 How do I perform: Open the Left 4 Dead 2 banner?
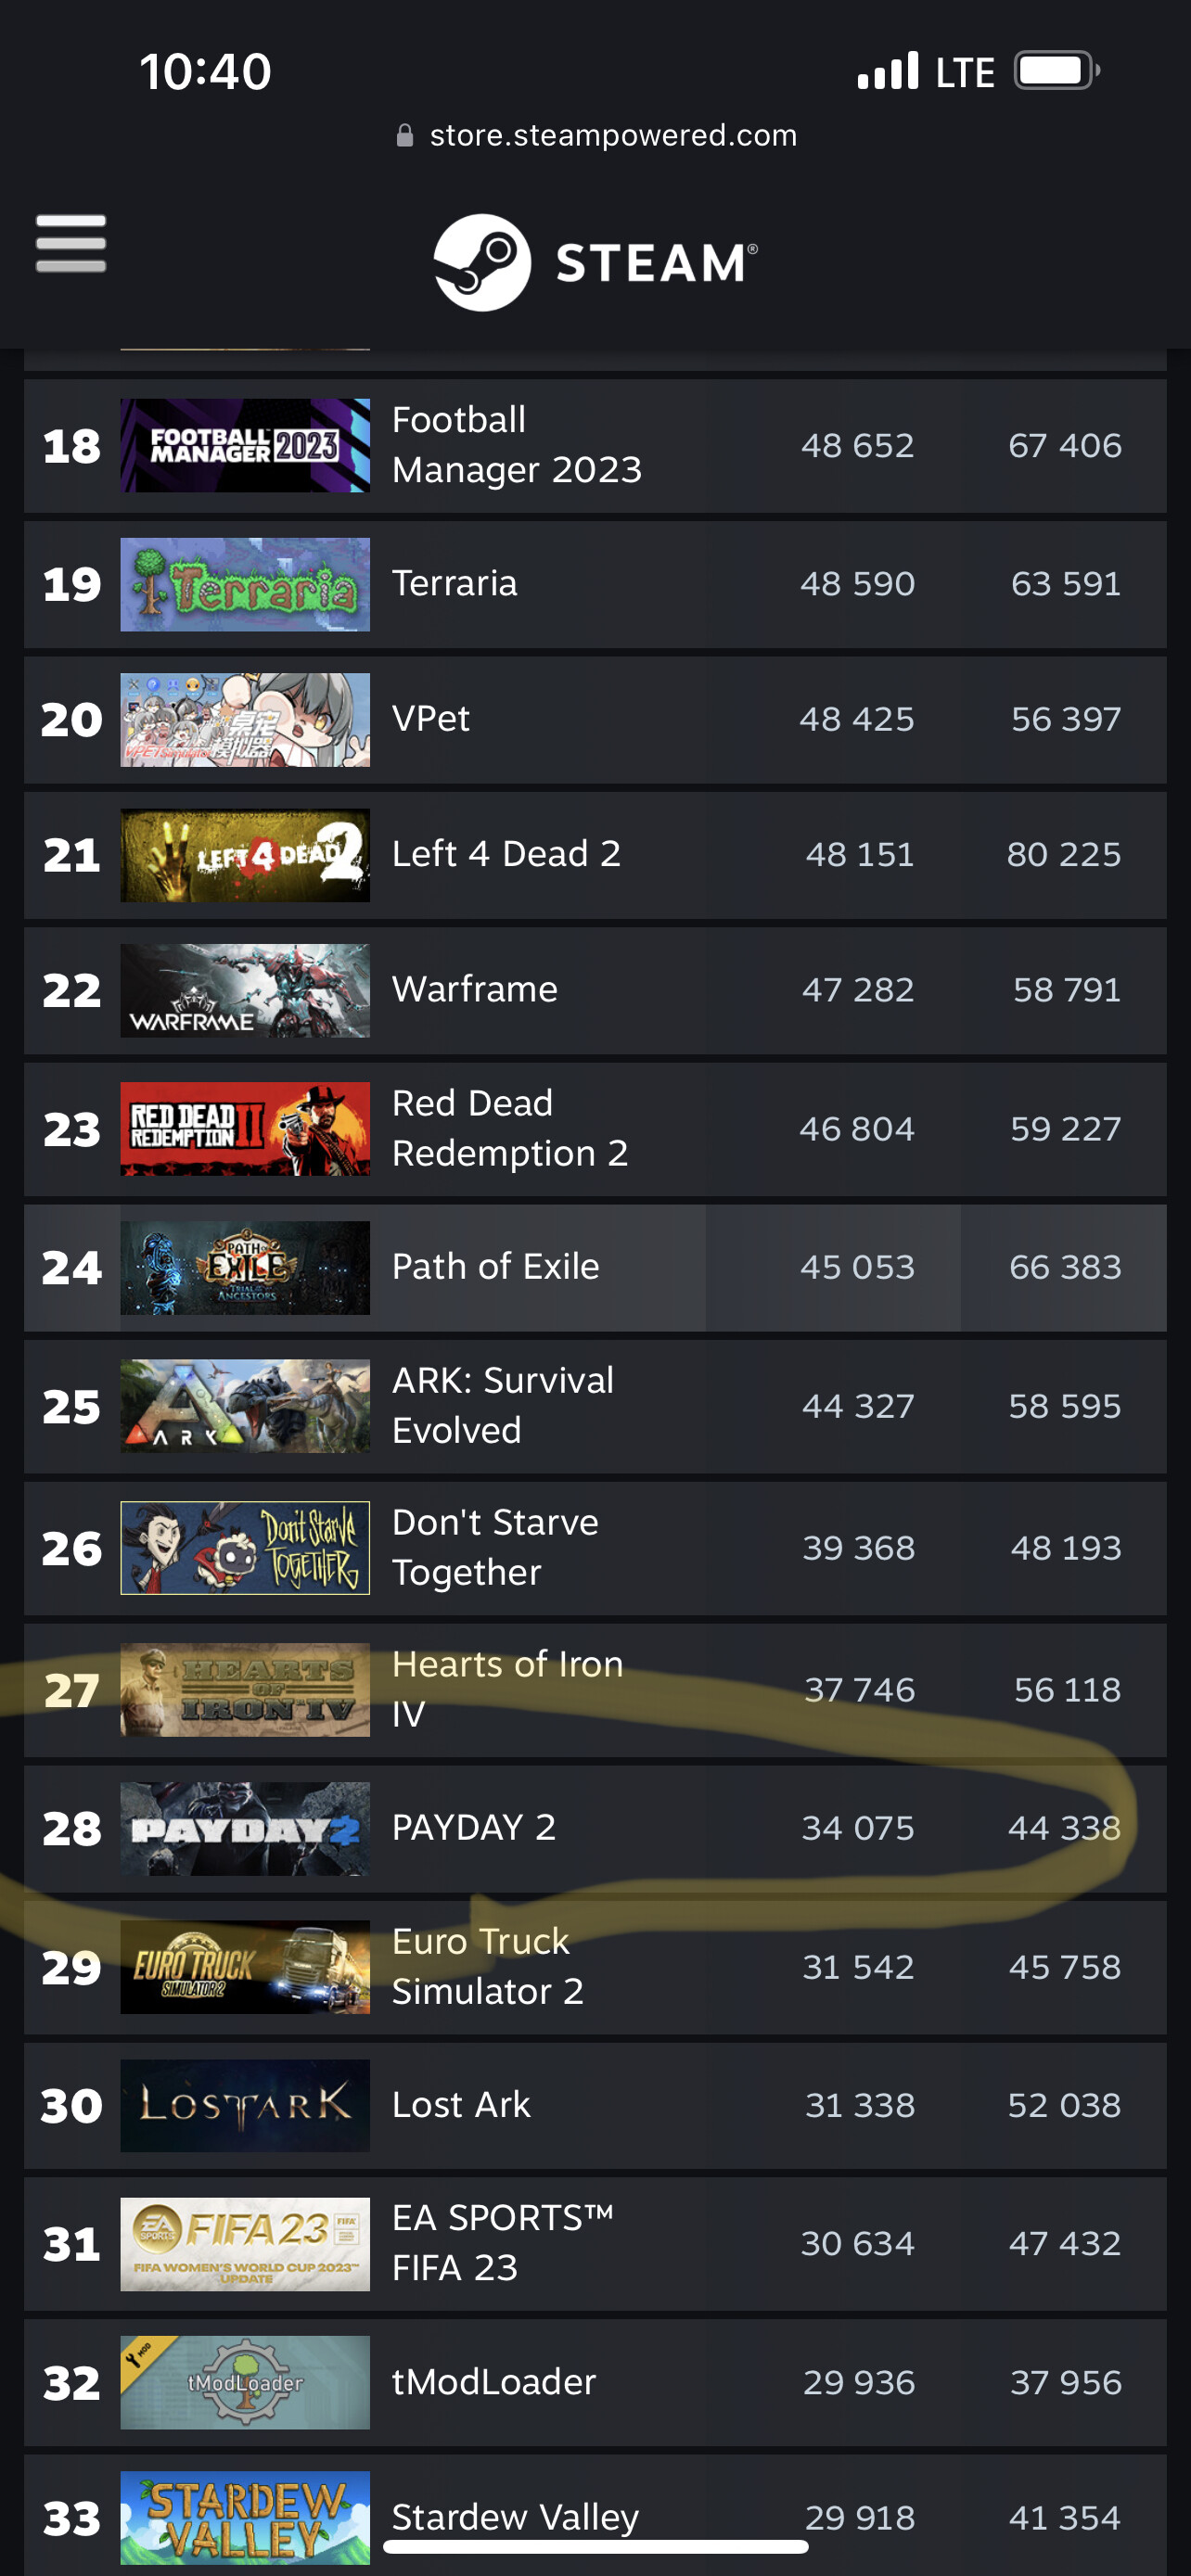(x=245, y=855)
